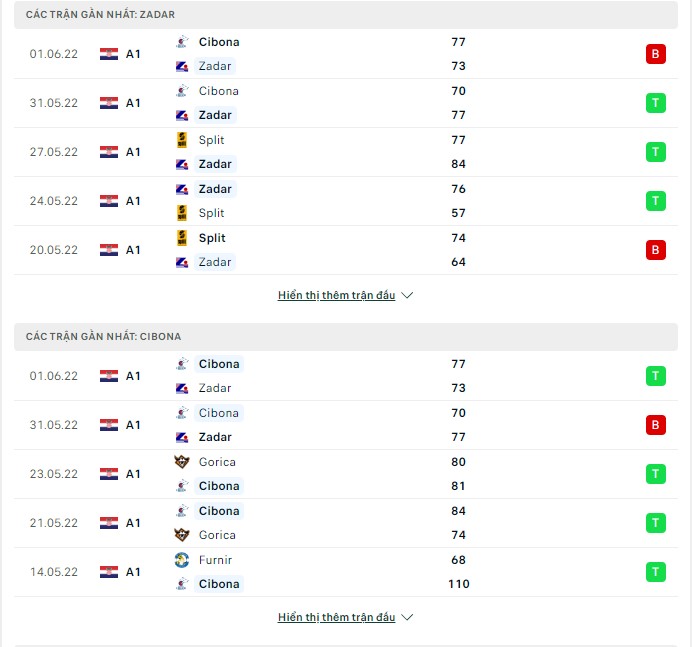Click the Furnir team name link
This screenshot has height=647, width=692.
pyautogui.click(x=215, y=560)
